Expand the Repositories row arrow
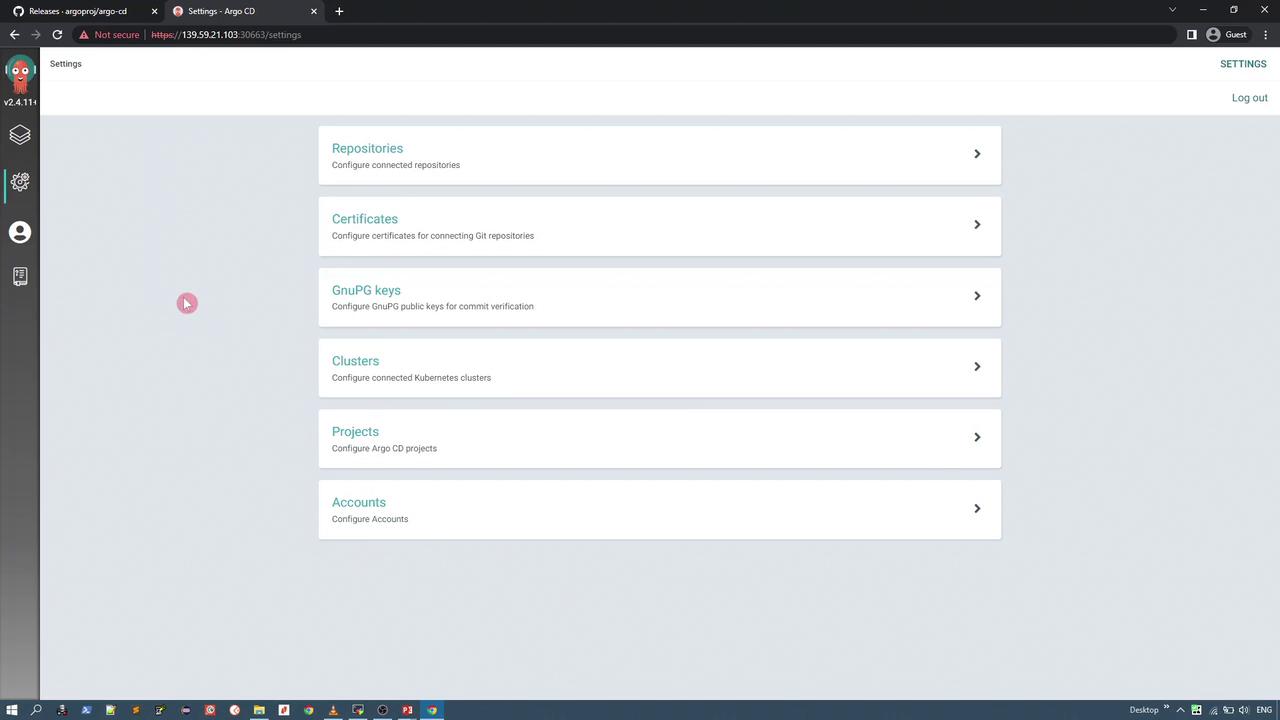 pos(977,154)
